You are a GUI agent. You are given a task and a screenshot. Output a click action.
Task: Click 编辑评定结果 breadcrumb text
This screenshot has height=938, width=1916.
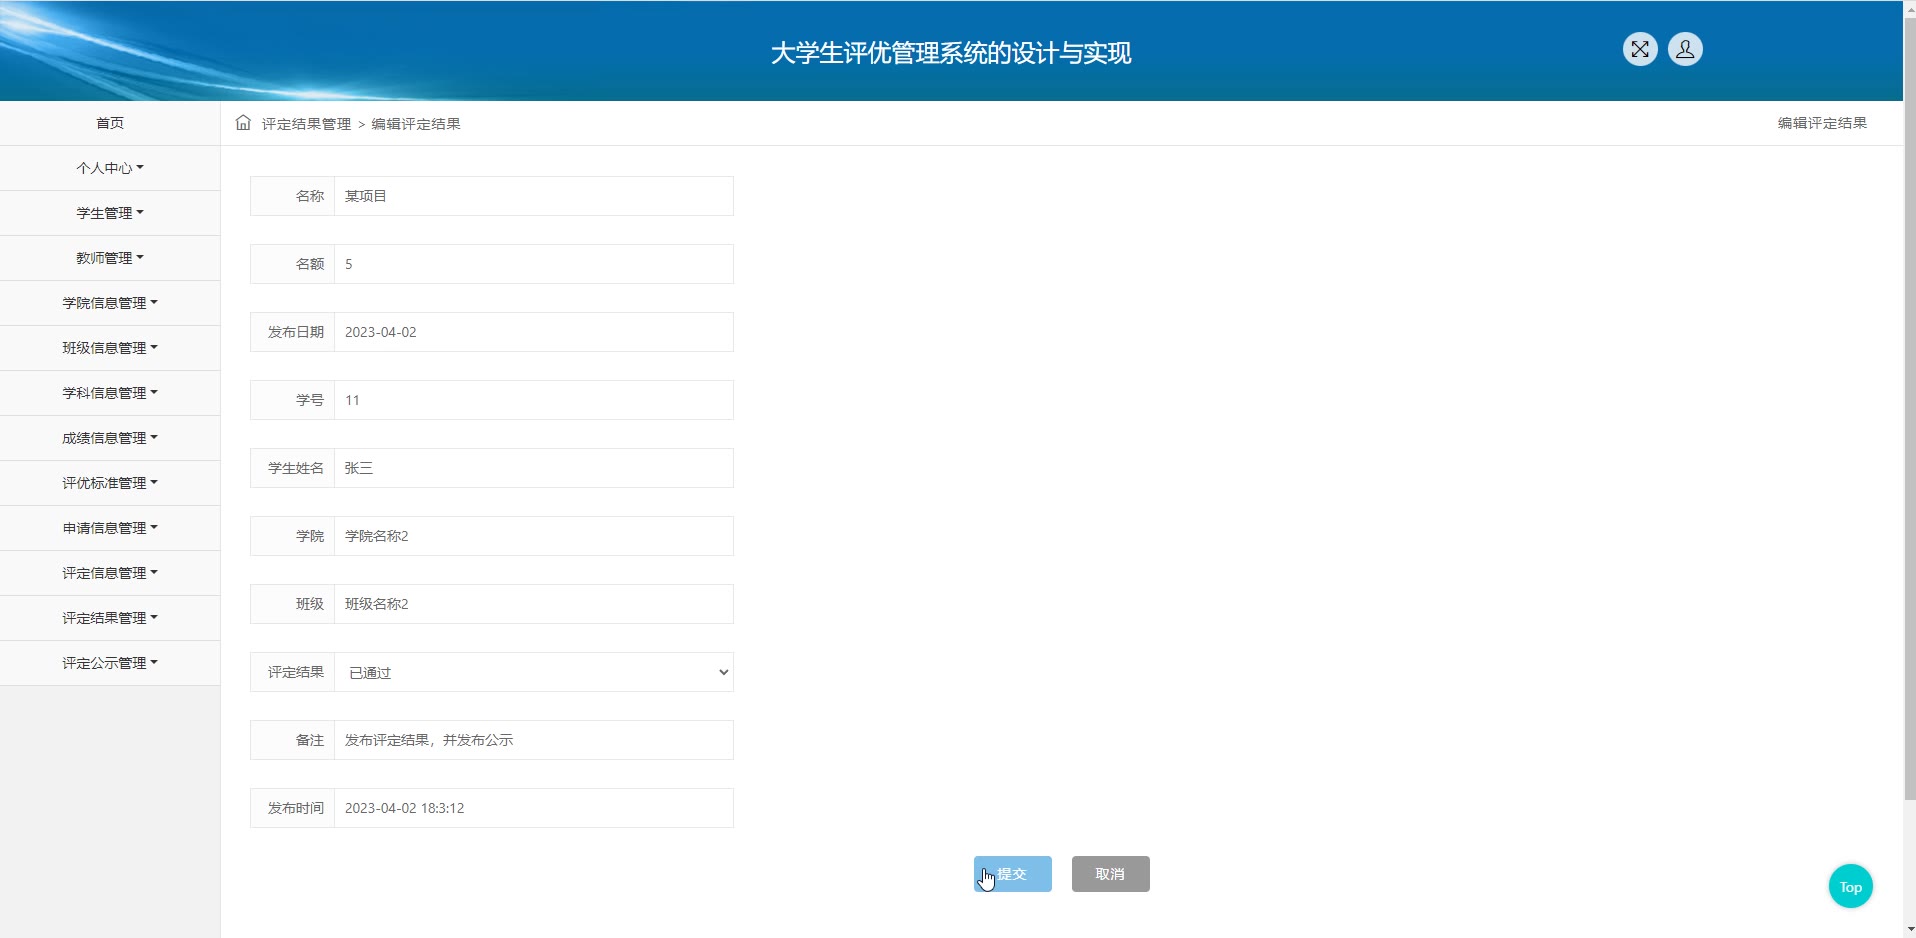tap(416, 124)
